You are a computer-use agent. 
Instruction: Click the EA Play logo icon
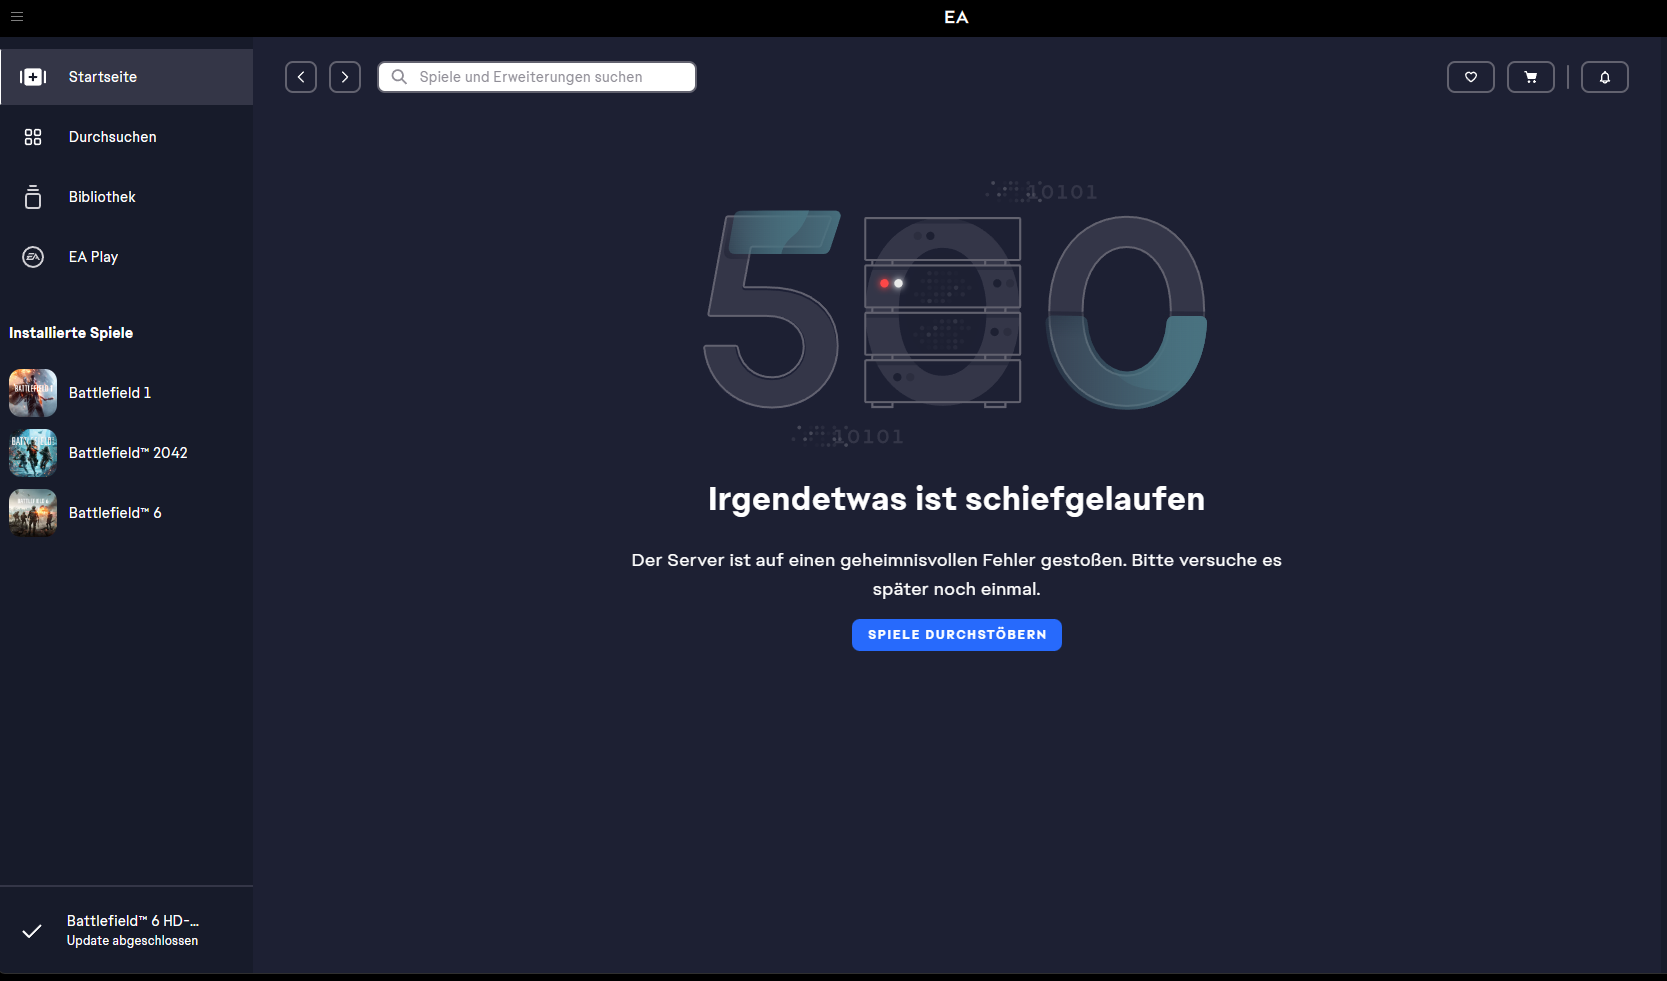[x=33, y=257]
